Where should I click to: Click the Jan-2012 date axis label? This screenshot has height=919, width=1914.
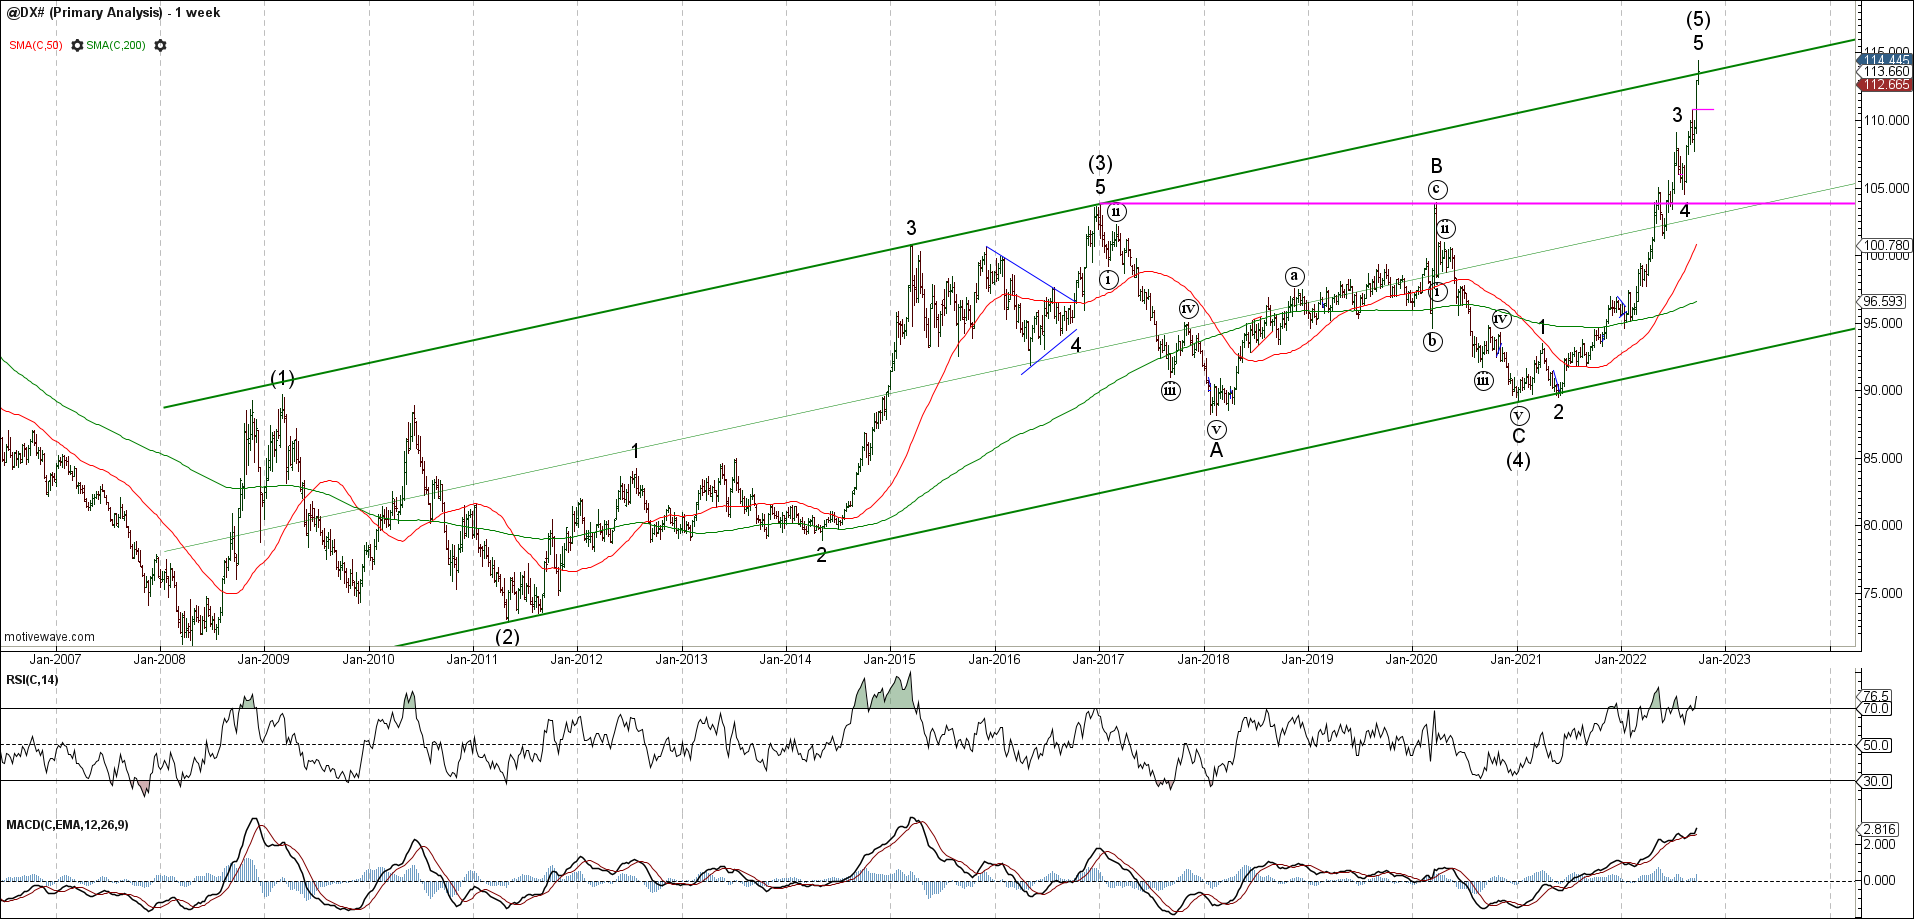tap(577, 659)
